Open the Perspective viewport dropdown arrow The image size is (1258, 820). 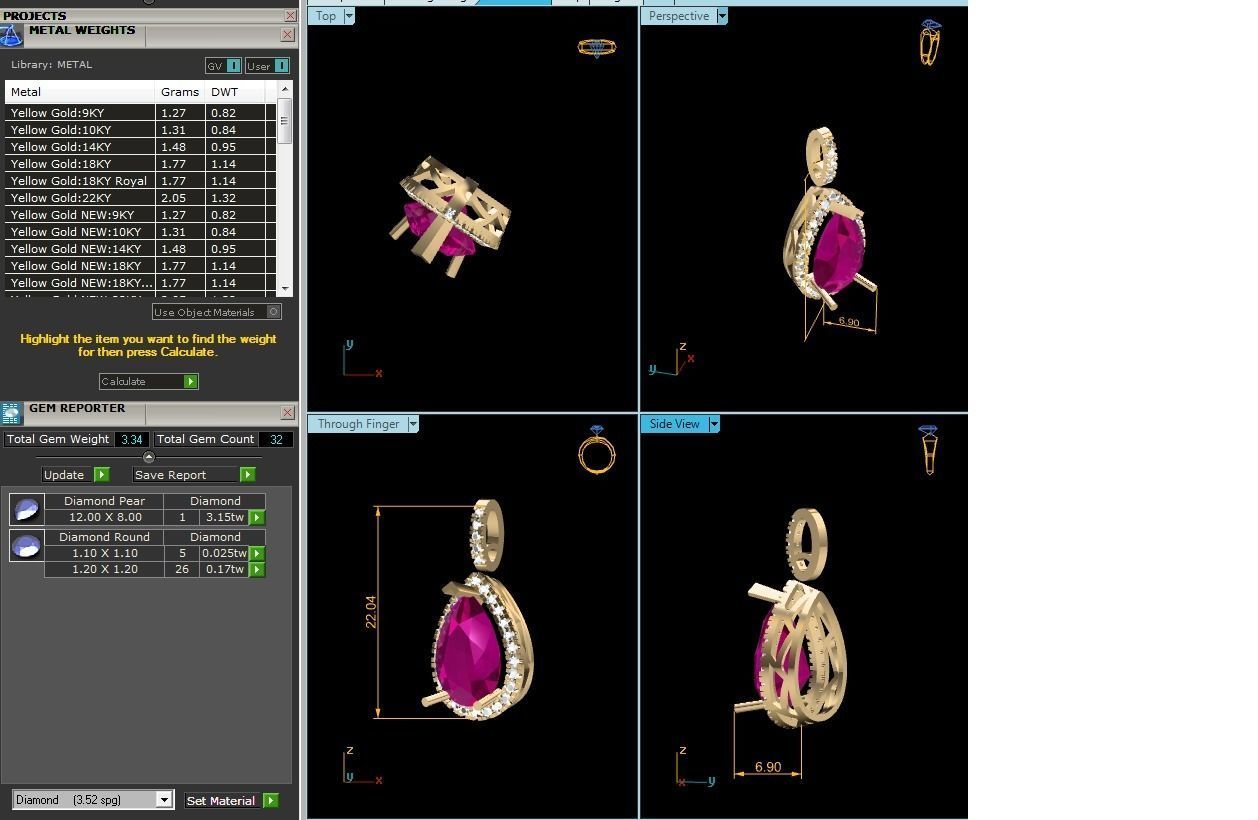[x=722, y=16]
